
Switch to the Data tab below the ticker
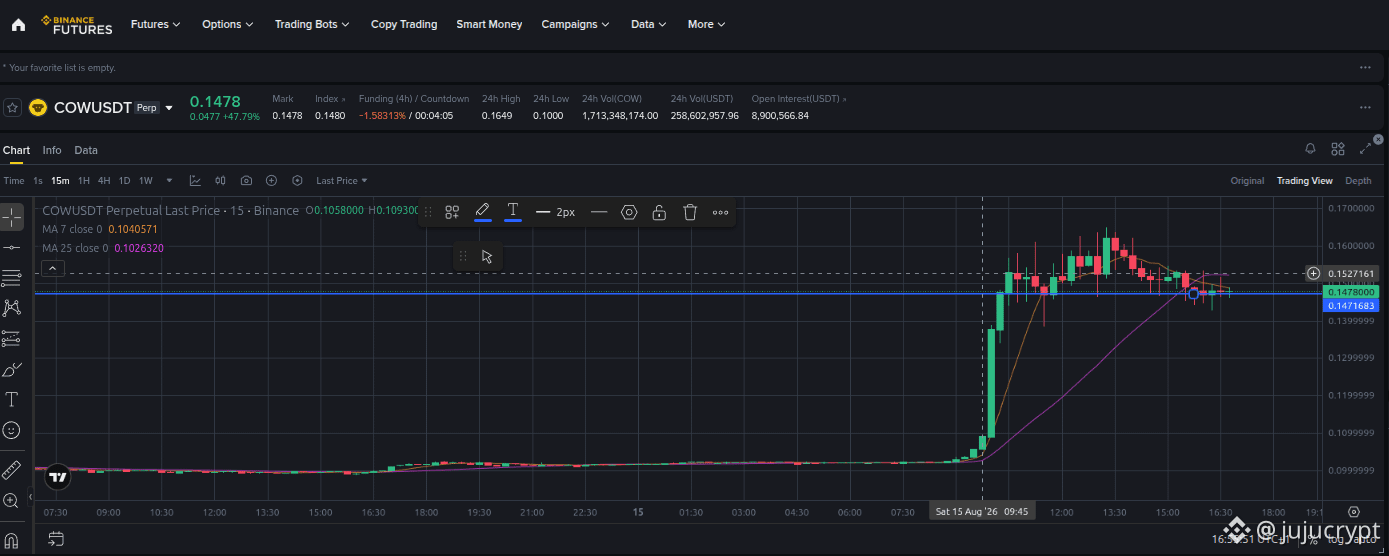click(86, 150)
